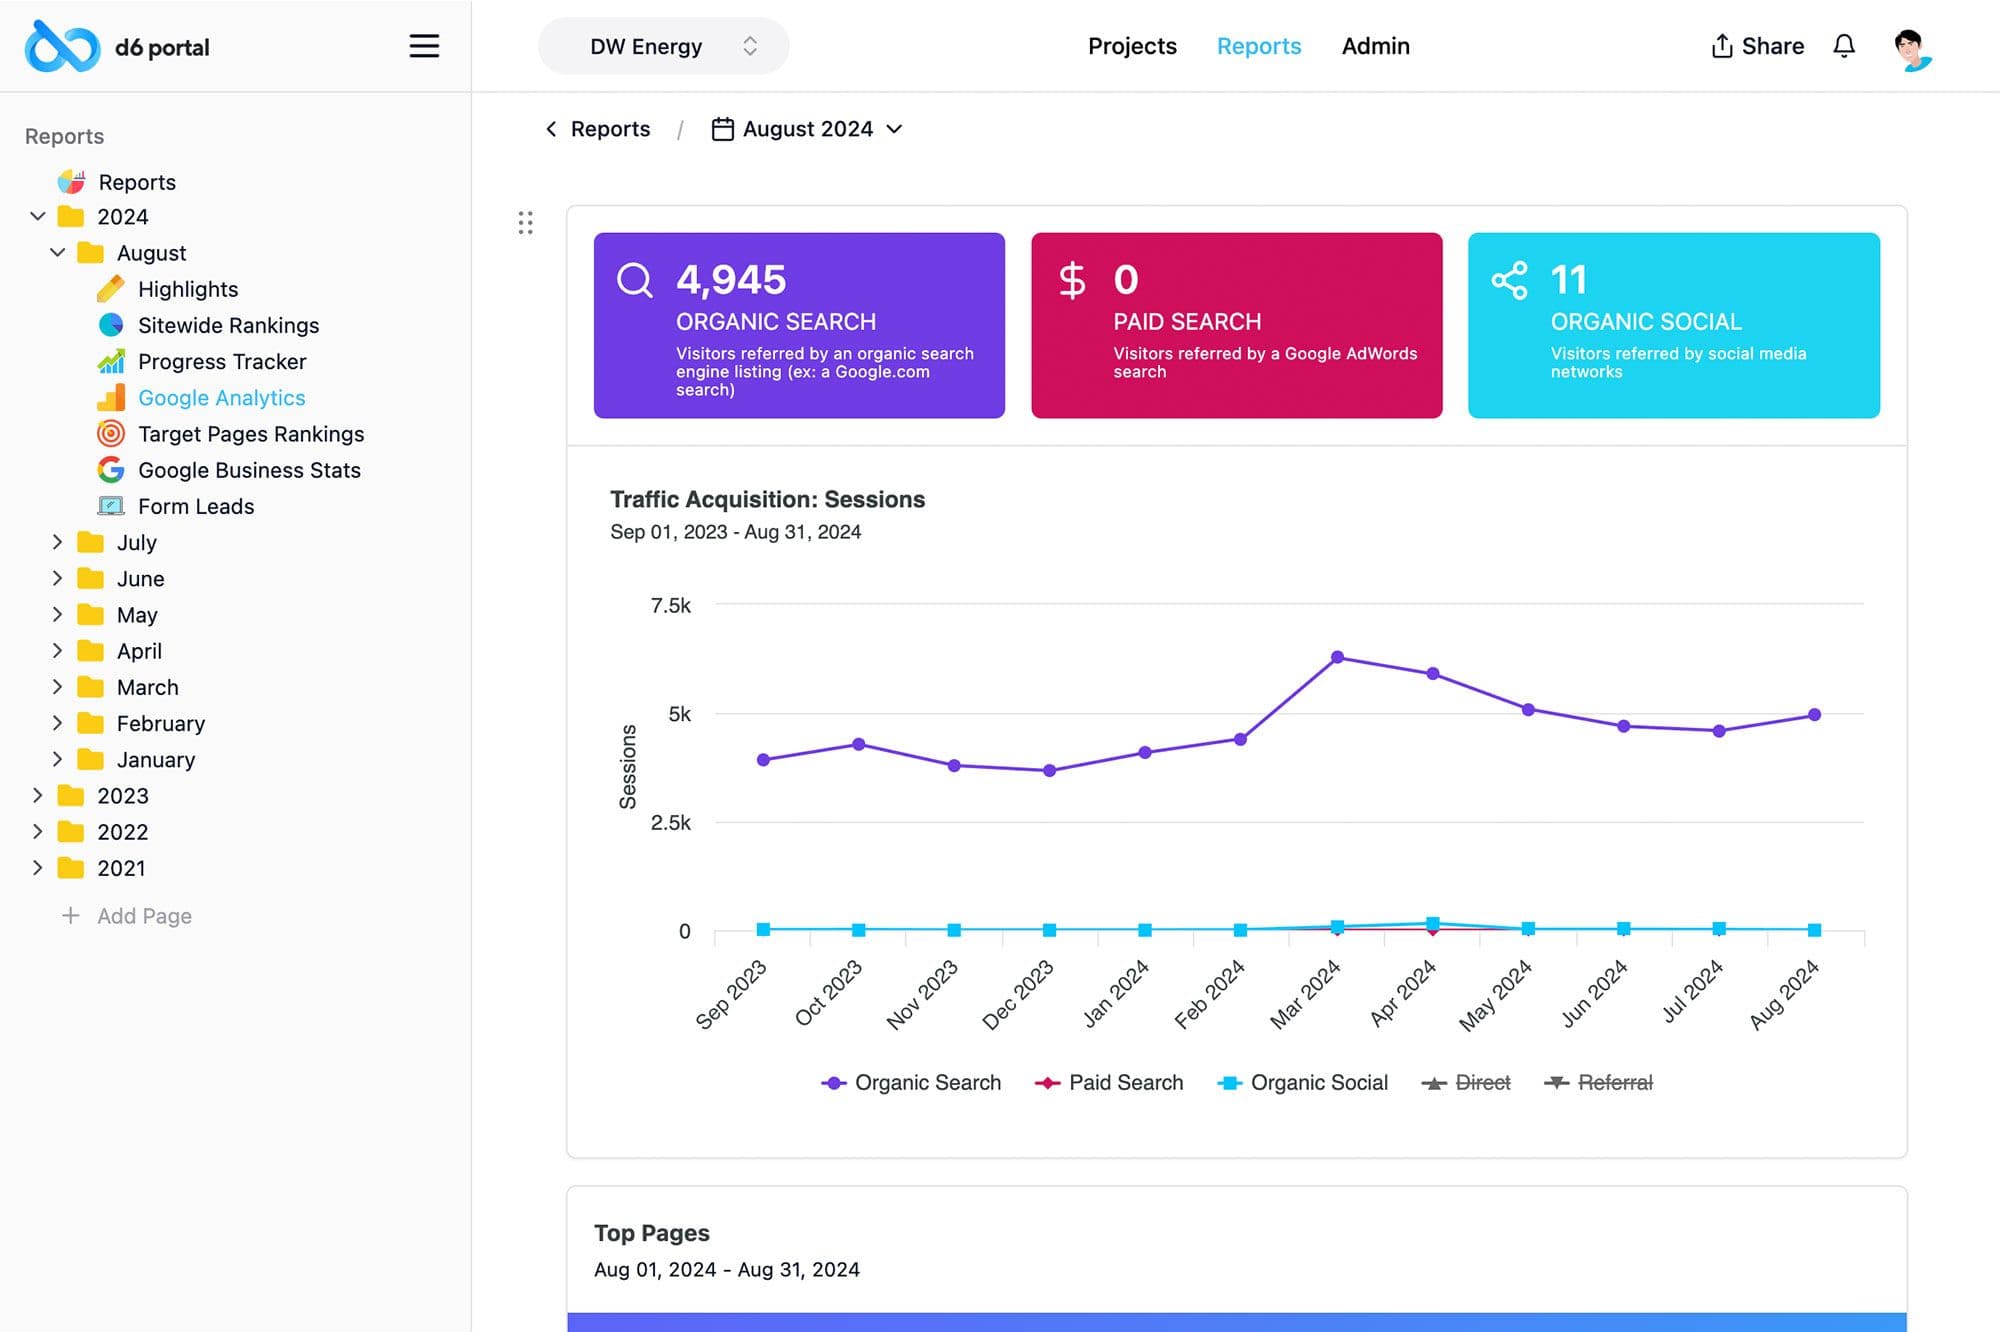Viewport: 2000px width, 1332px height.
Task: Go to the Projects tab
Action: (1132, 46)
